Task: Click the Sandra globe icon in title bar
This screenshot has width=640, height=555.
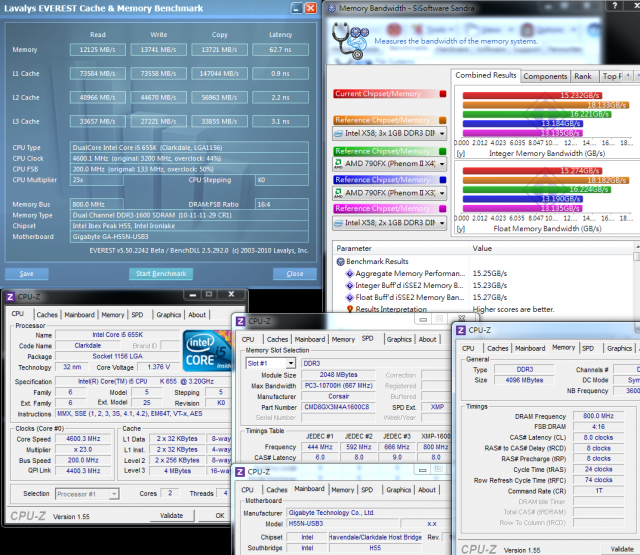Action: click(332, 8)
